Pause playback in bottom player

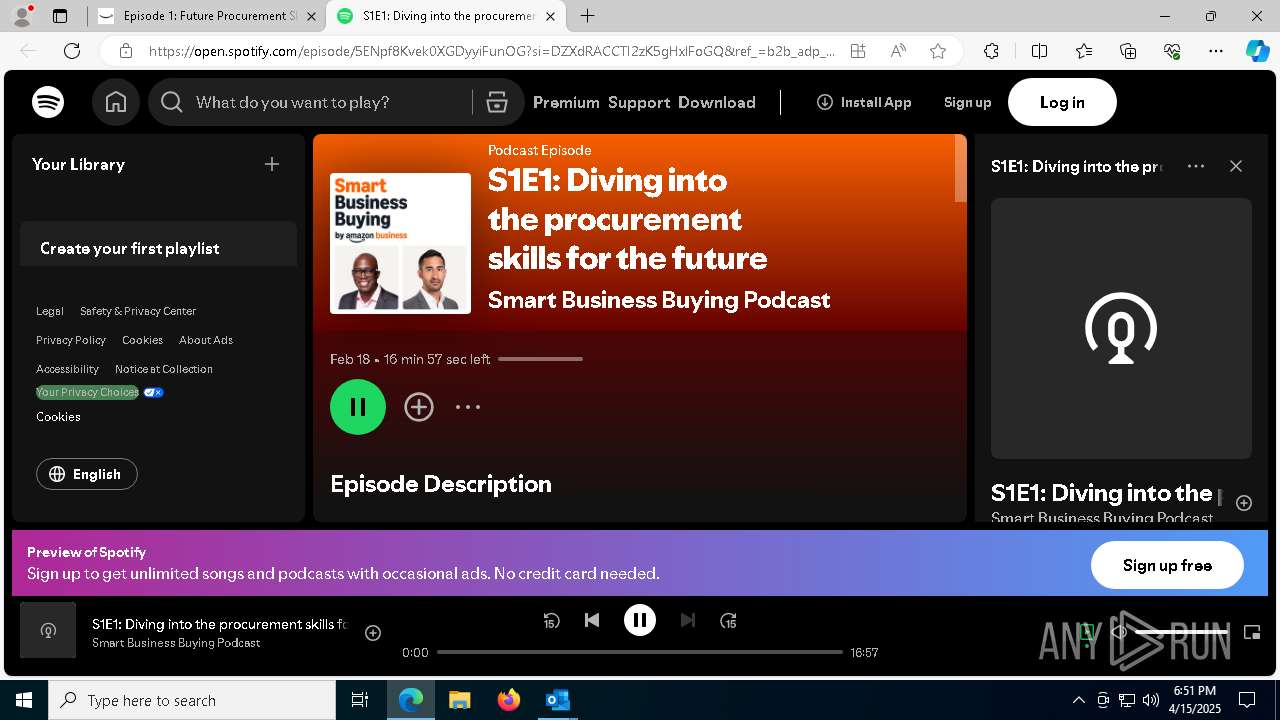coord(640,620)
